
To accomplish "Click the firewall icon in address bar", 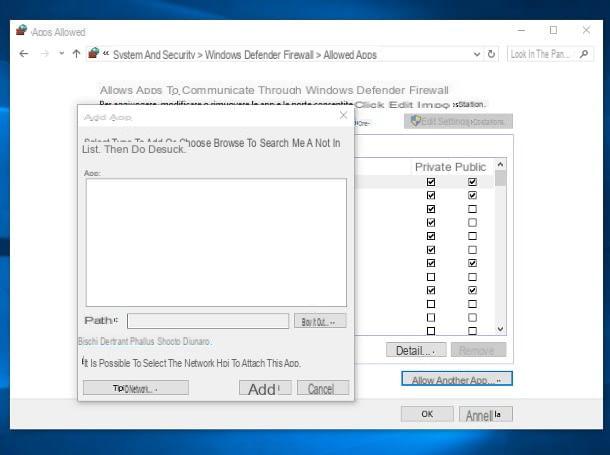I will [94, 53].
